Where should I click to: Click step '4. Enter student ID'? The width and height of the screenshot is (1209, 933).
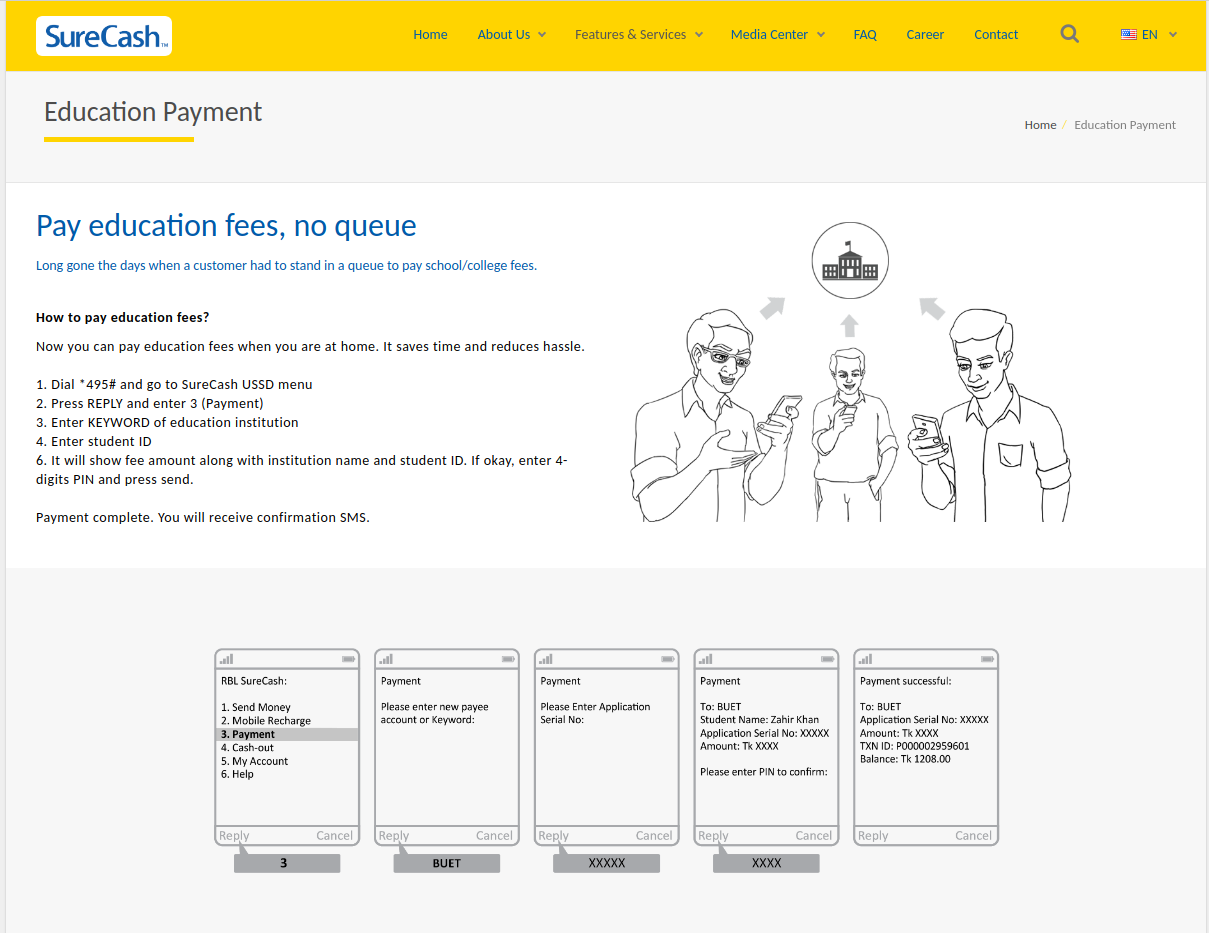coord(94,441)
